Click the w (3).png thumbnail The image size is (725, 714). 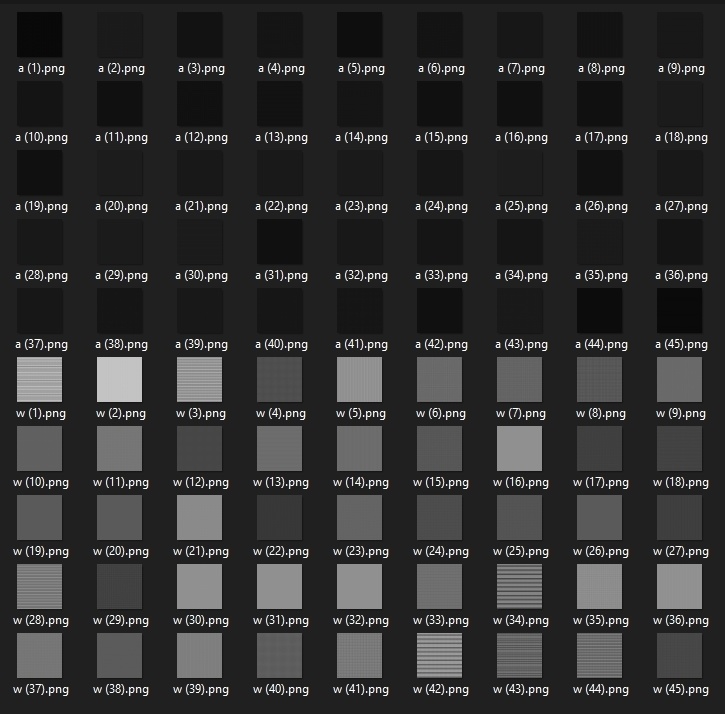pos(199,379)
